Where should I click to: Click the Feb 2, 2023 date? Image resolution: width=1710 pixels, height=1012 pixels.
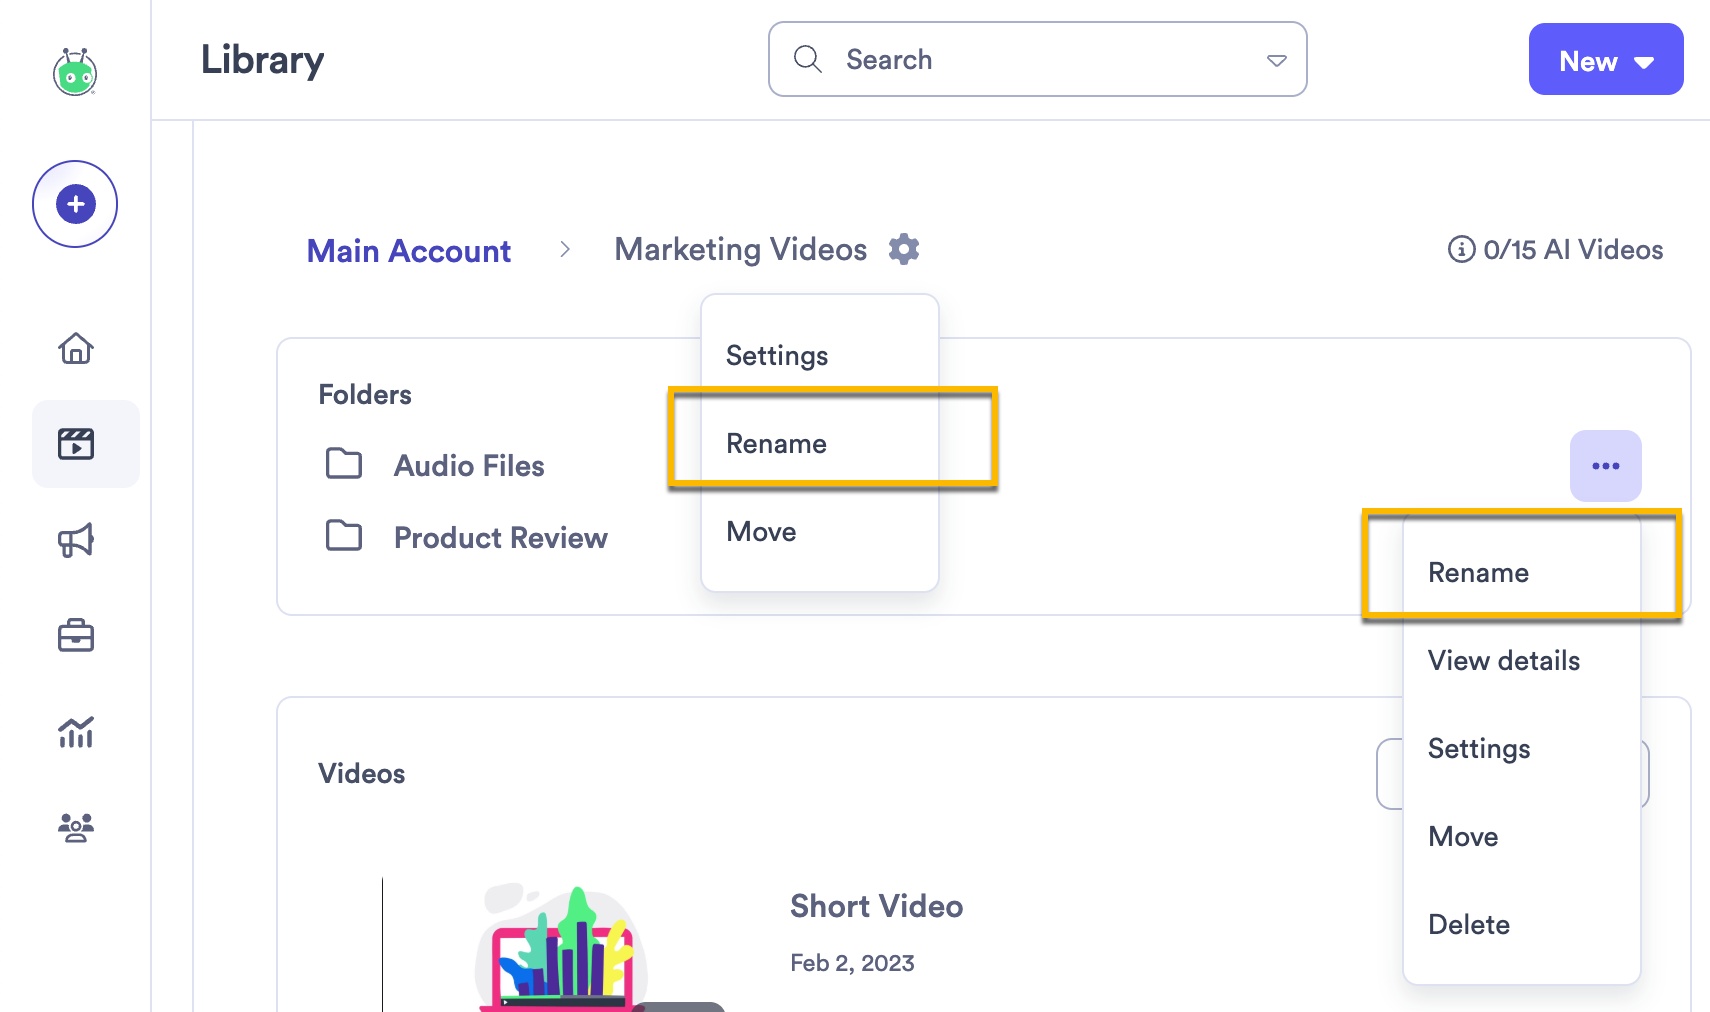tap(852, 963)
